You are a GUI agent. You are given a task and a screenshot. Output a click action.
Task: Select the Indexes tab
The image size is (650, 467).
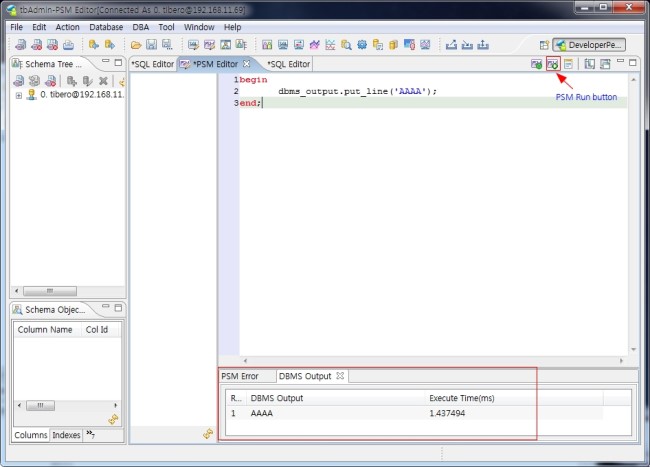(67, 434)
